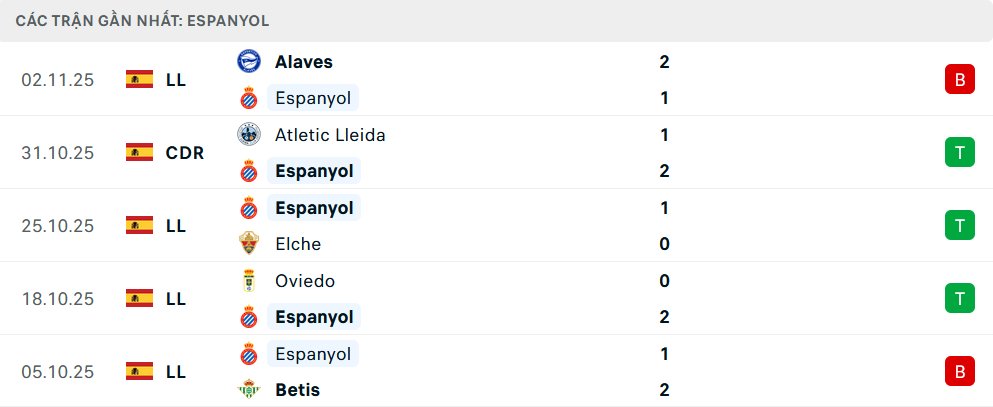The height and width of the screenshot is (407, 993).
Task: Open the Oviedo team link
Action: [x=304, y=281]
